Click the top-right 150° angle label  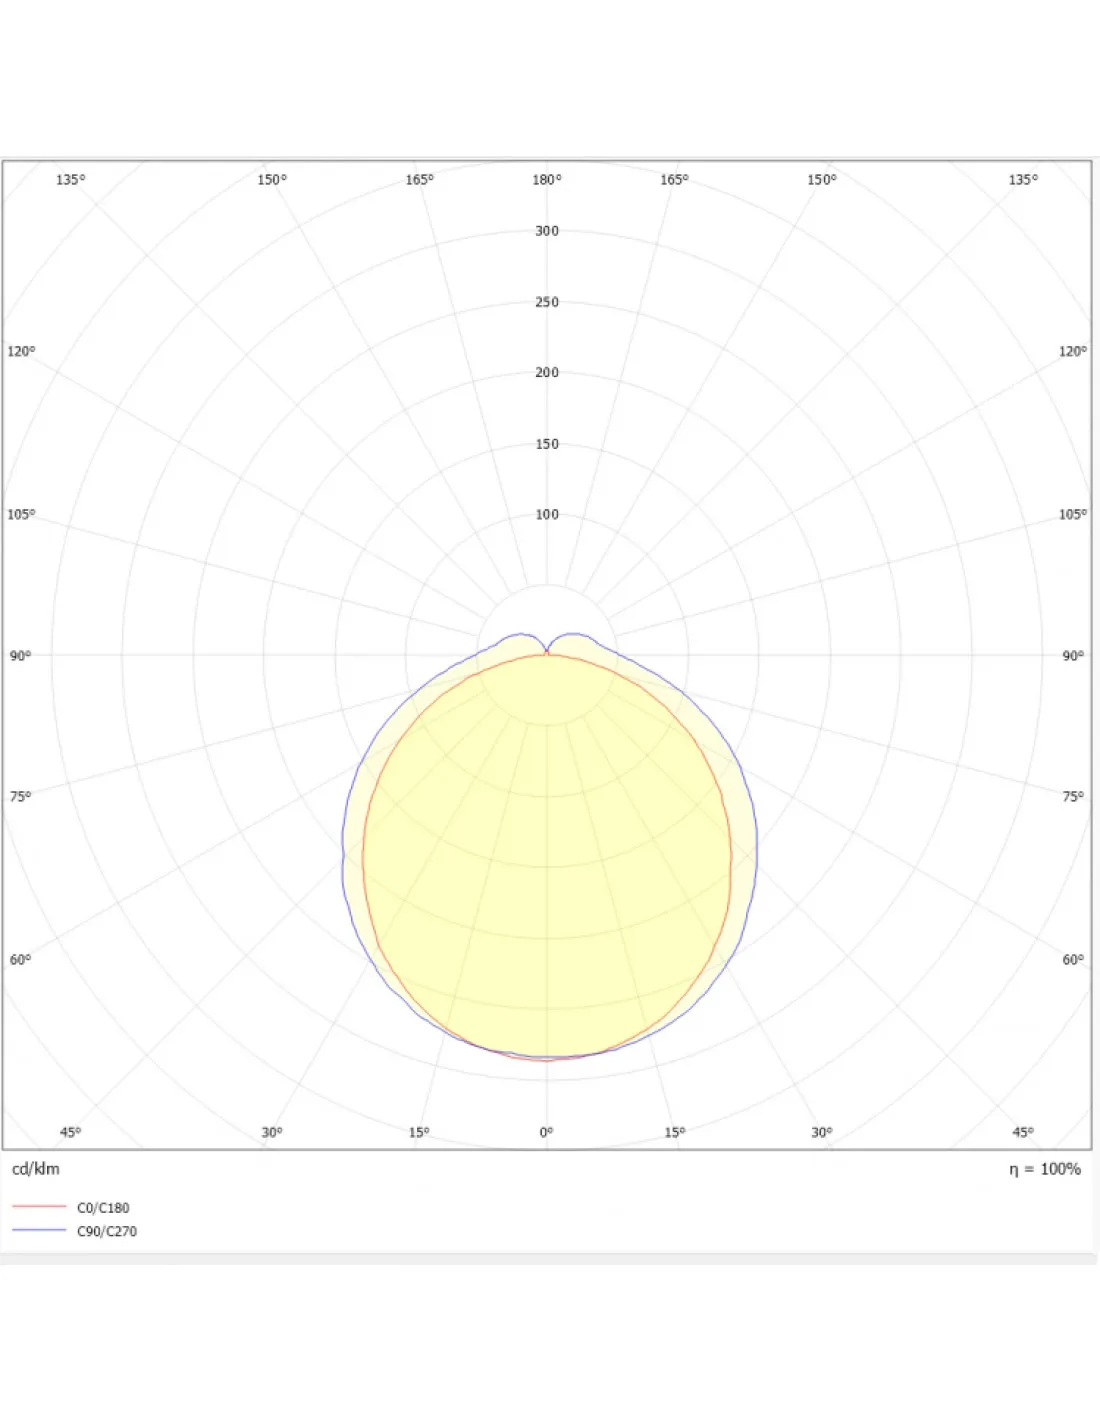[x=822, y=180]
